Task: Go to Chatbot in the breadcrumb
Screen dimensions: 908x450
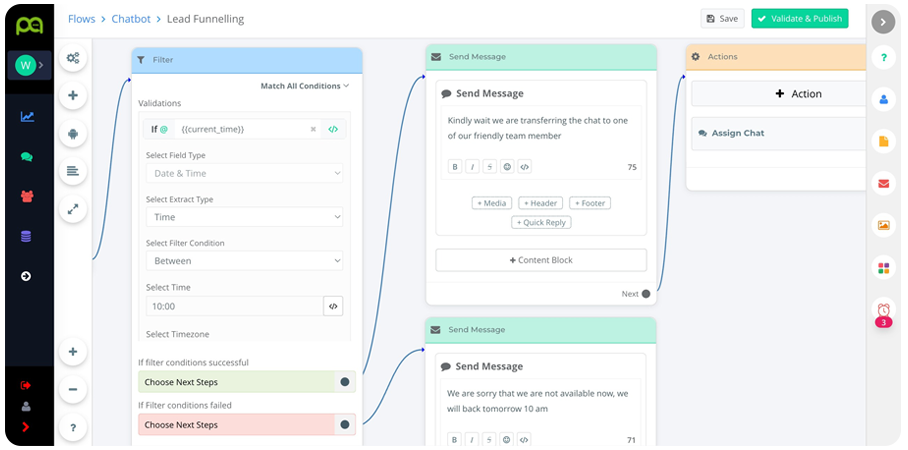Action: [131, 19]
